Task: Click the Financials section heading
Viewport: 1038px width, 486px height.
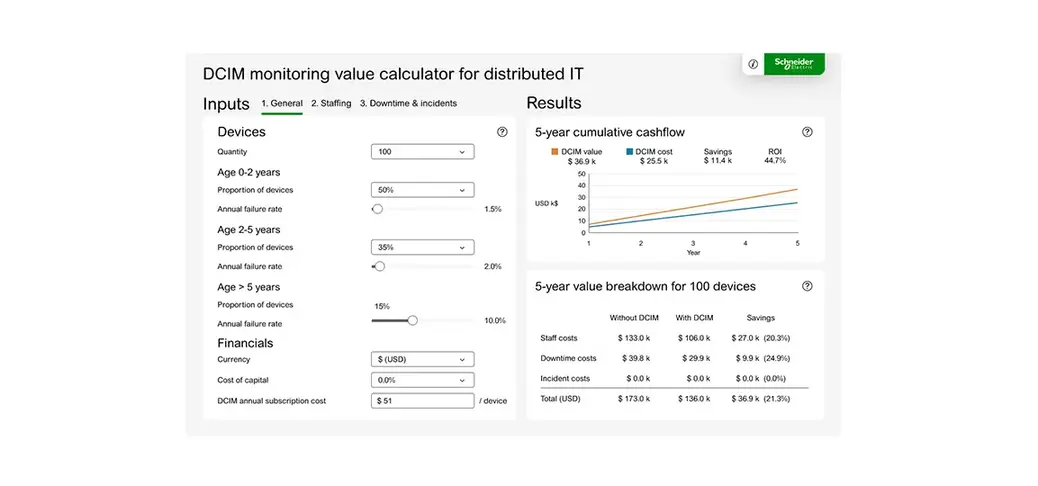Action: coord(245,343)
